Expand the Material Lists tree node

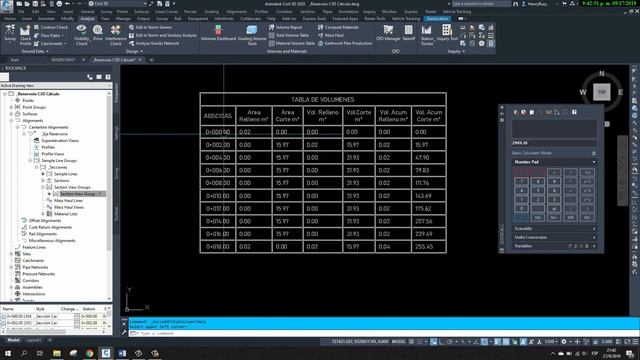click(43, 214)
